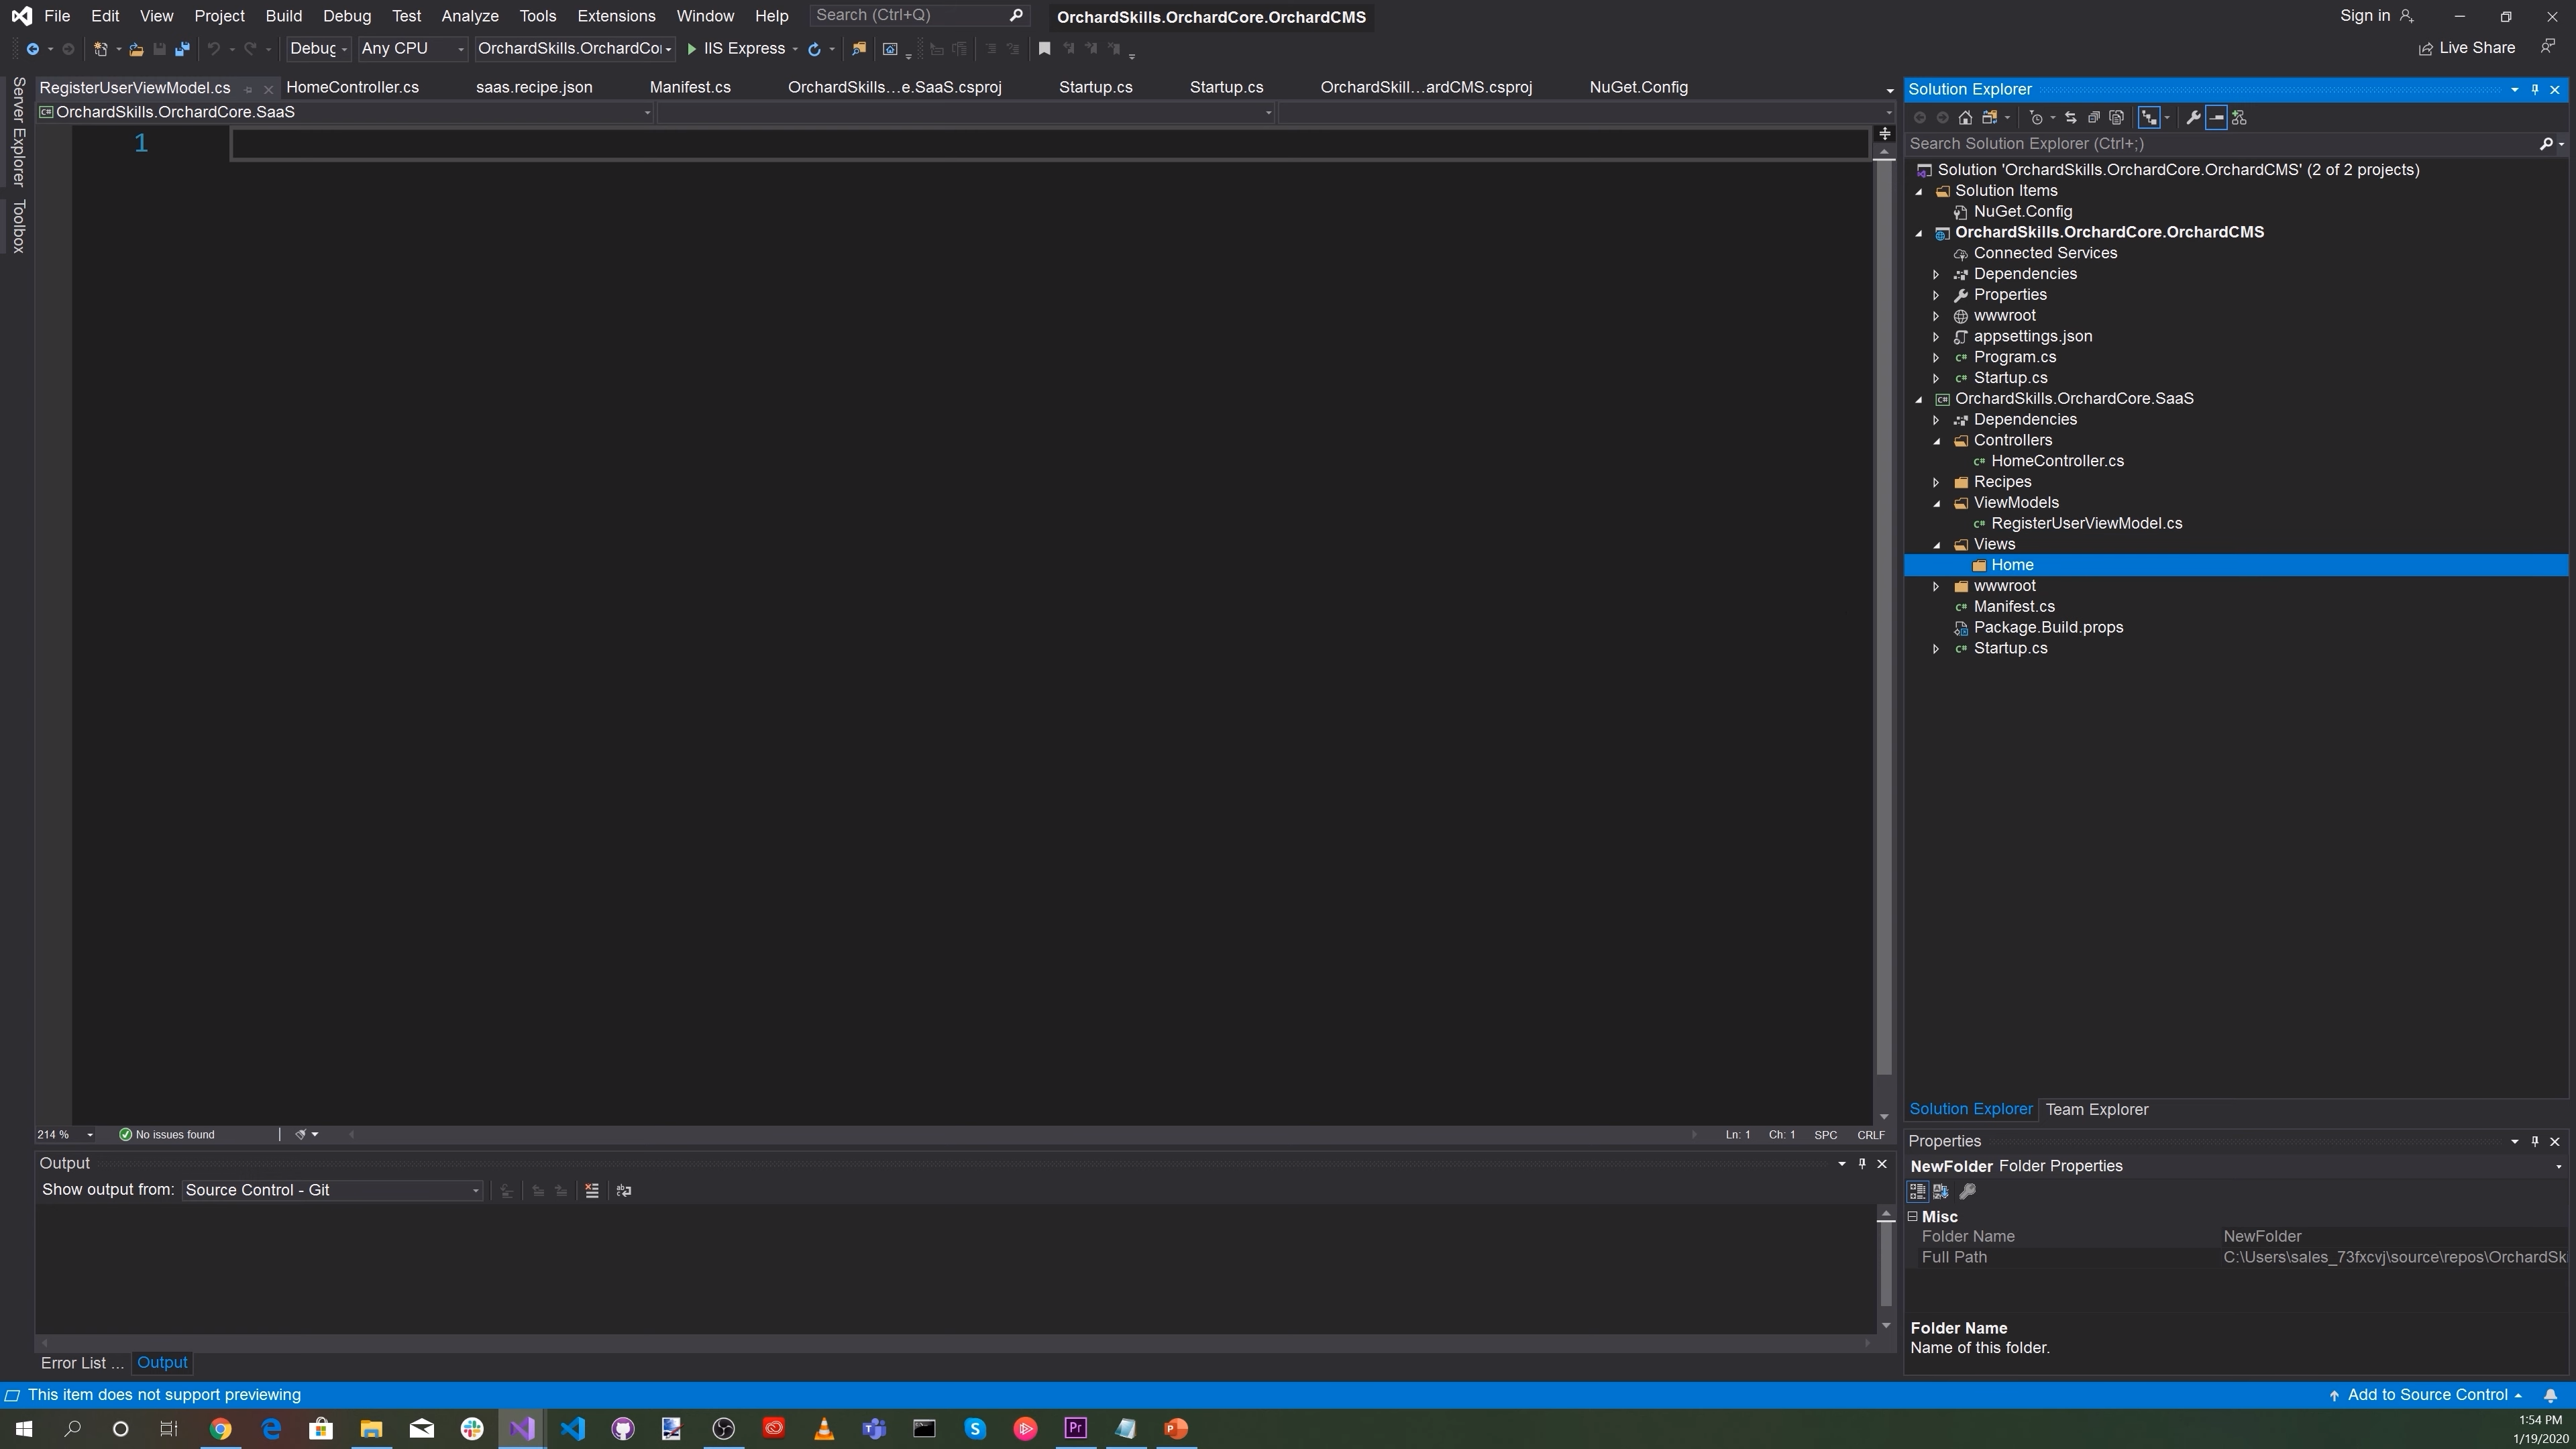Click Add to Source Control
Viewport: 2576px width, 1449px height.
(x=2427, y=1396)
